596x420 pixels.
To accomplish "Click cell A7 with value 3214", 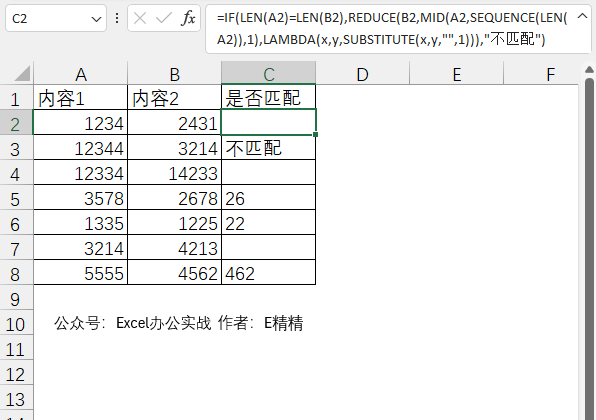I will (81, 247).
